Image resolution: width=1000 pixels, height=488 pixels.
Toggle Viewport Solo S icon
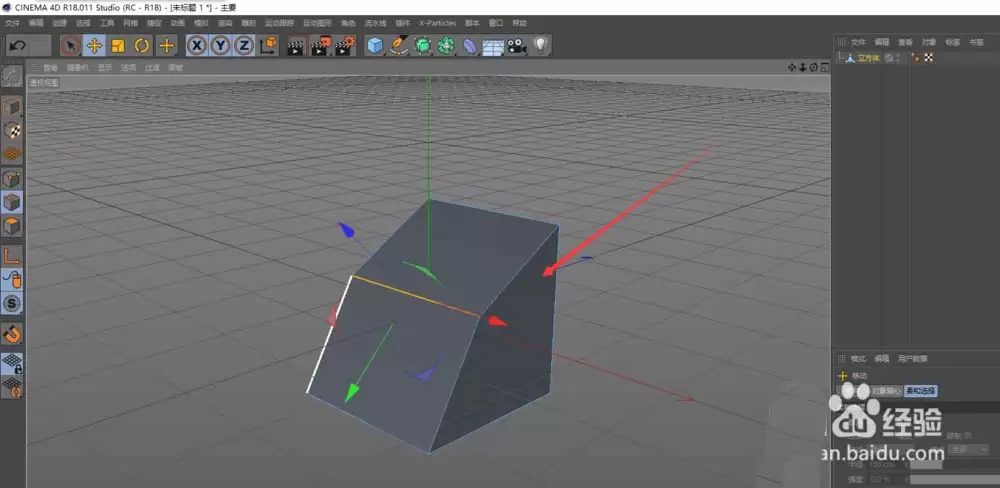click(12, 303)
